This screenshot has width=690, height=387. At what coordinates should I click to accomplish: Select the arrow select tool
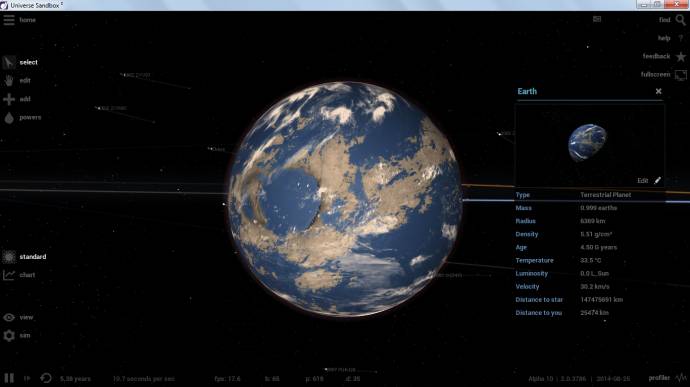9,62
